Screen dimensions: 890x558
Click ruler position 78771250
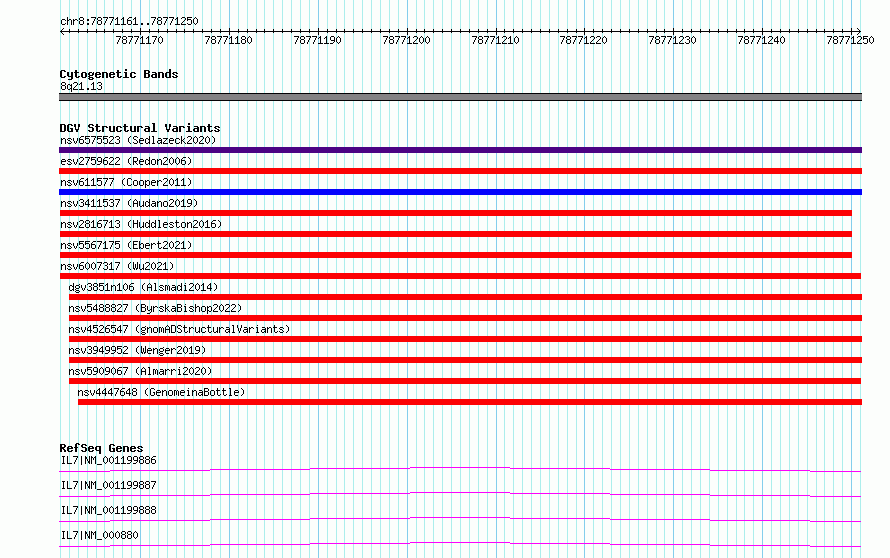pyautogui.click(x=850, y=40)
